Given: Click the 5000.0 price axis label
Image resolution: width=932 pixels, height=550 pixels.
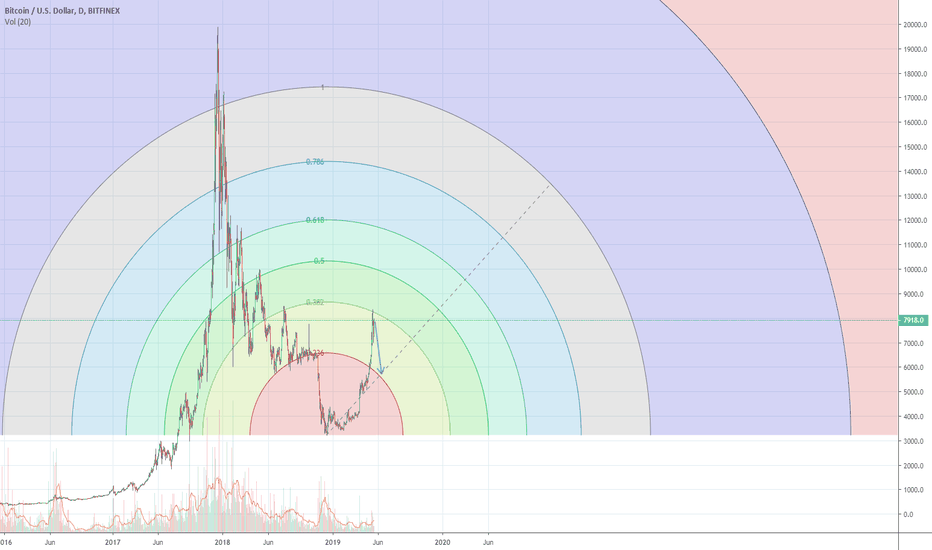Looking at the screenshot, I should 914,392.
